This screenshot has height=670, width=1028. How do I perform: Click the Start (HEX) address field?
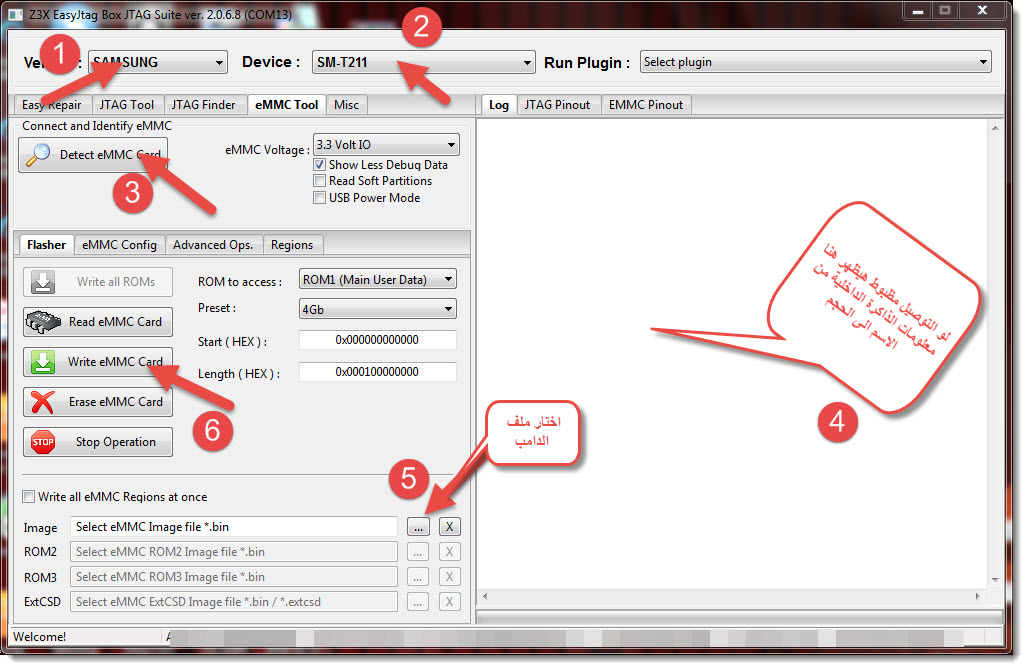click(x=377, y=340)
